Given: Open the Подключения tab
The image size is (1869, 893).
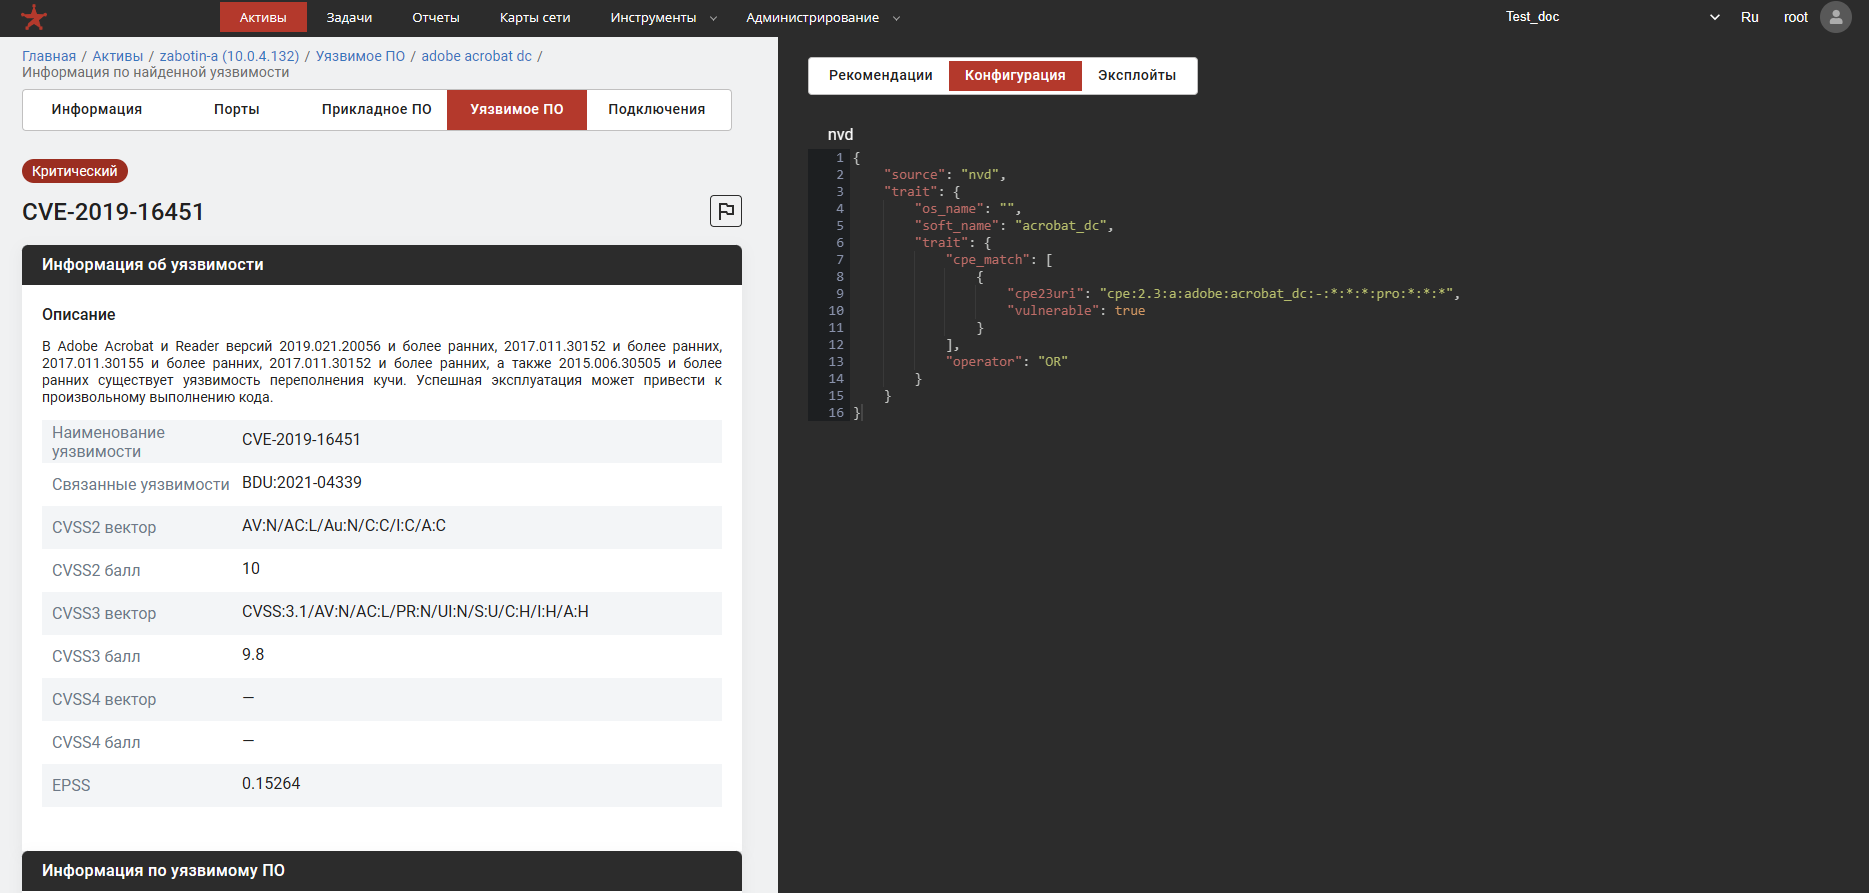Looking at the screenshot, I should [x=656, y=110].
